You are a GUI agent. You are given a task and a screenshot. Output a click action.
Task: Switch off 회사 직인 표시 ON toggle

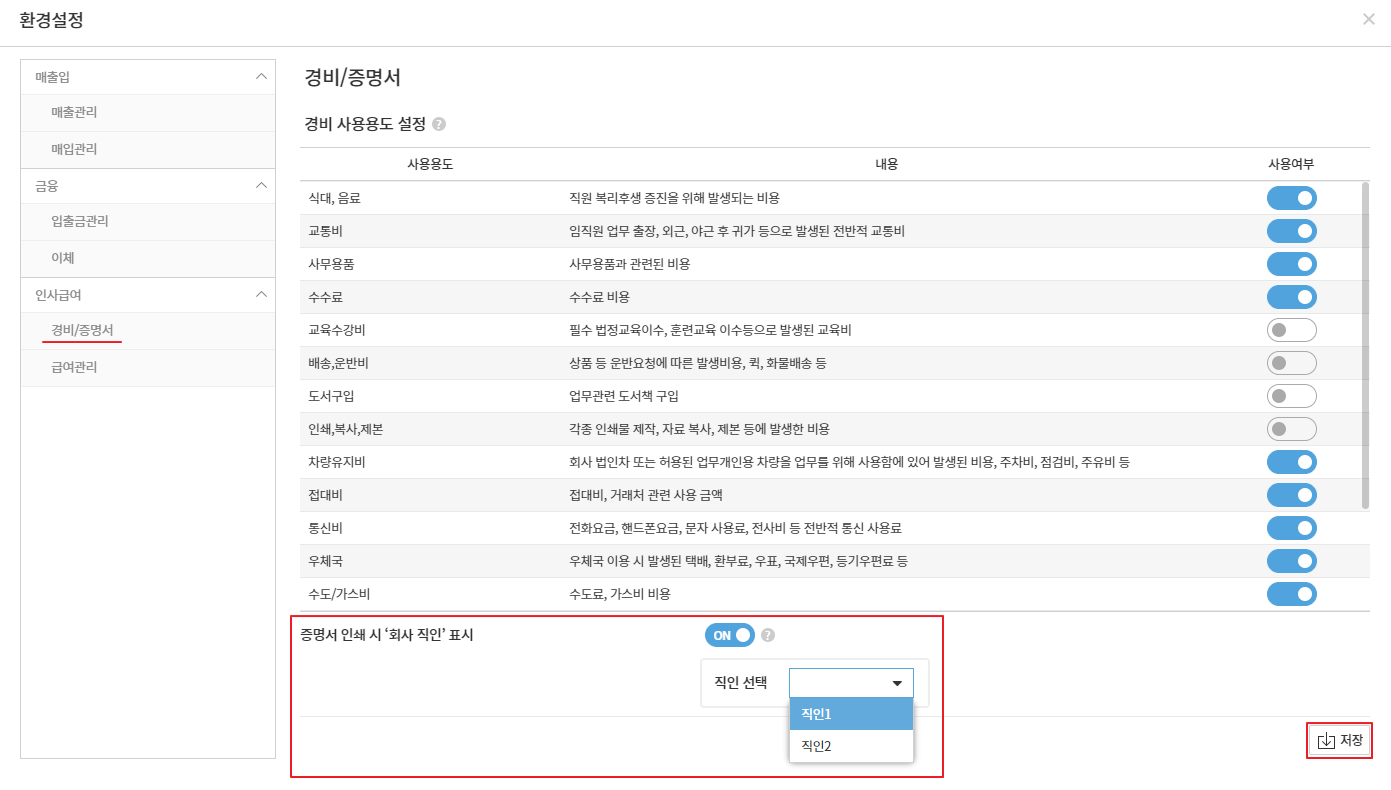[729, 635]
